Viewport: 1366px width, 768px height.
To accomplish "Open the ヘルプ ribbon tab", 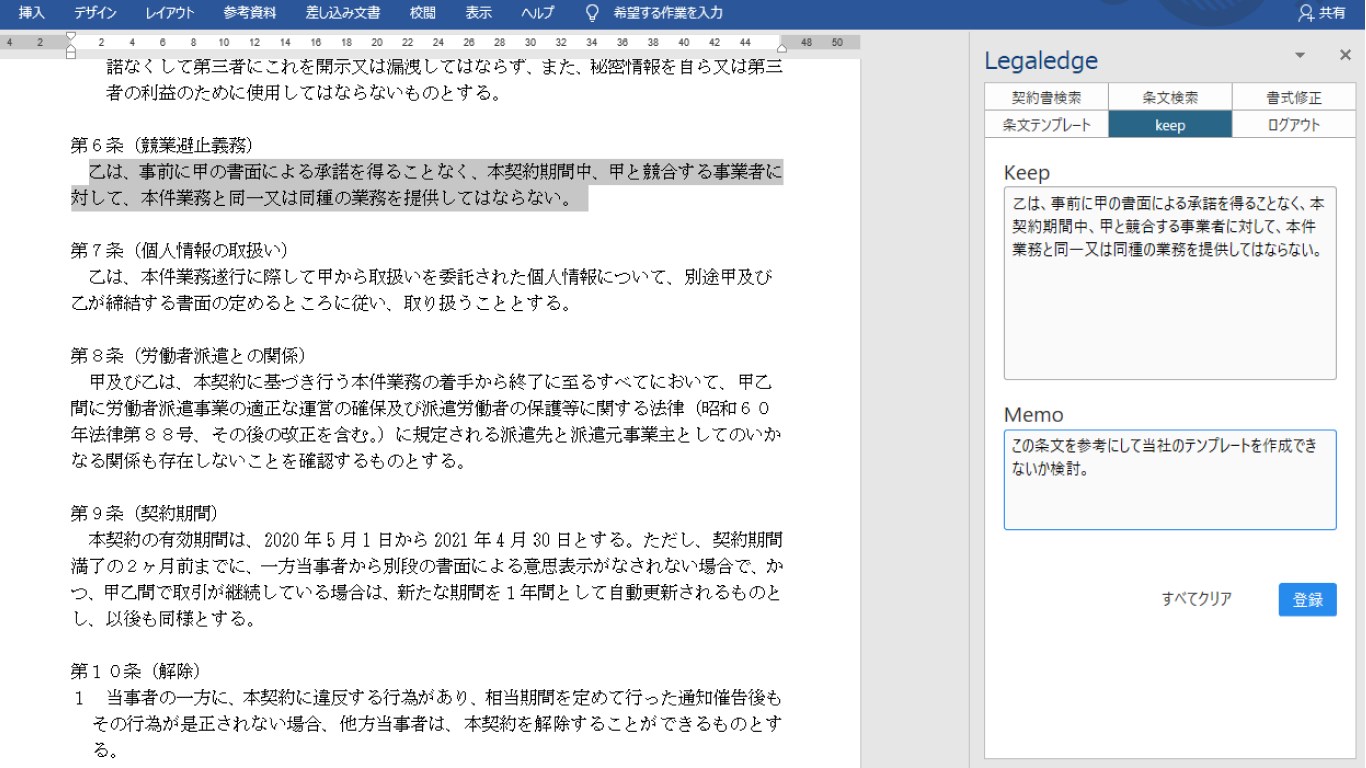I will pyautogui.click(x=538, y=13).
